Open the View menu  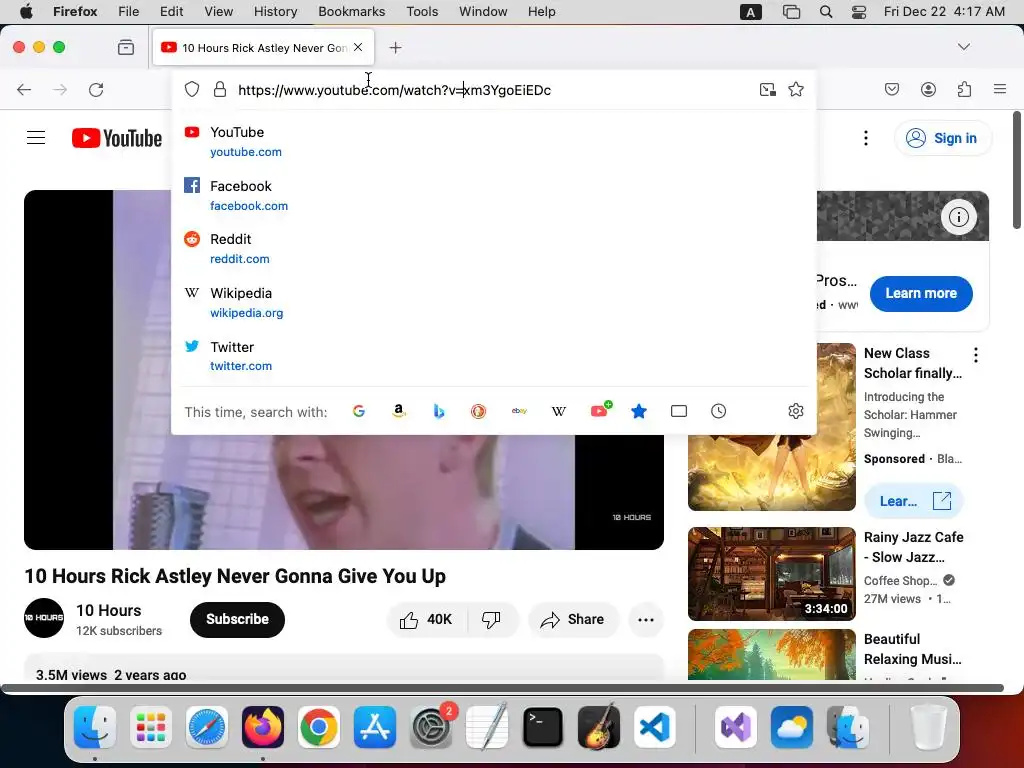click(218, 12)
